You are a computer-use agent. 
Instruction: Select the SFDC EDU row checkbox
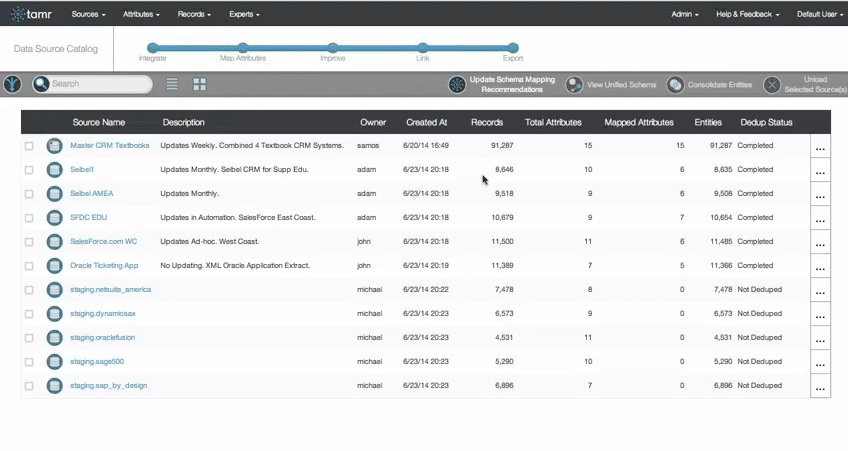[x=29, y=218]
